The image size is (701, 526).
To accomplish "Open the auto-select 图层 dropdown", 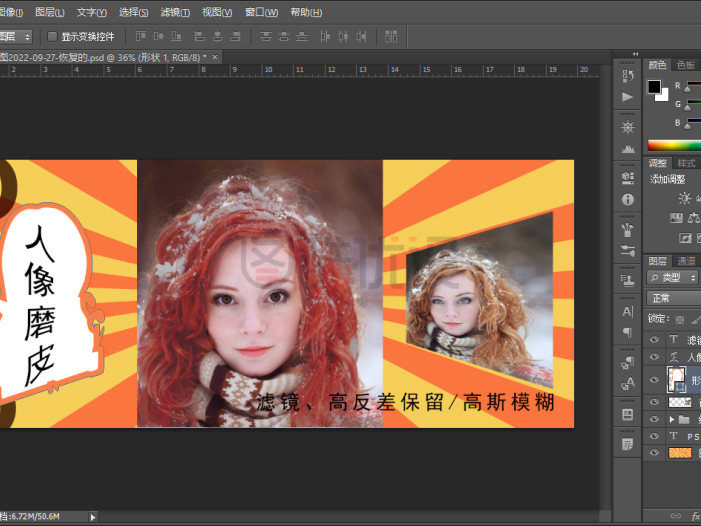I will 16,36.
